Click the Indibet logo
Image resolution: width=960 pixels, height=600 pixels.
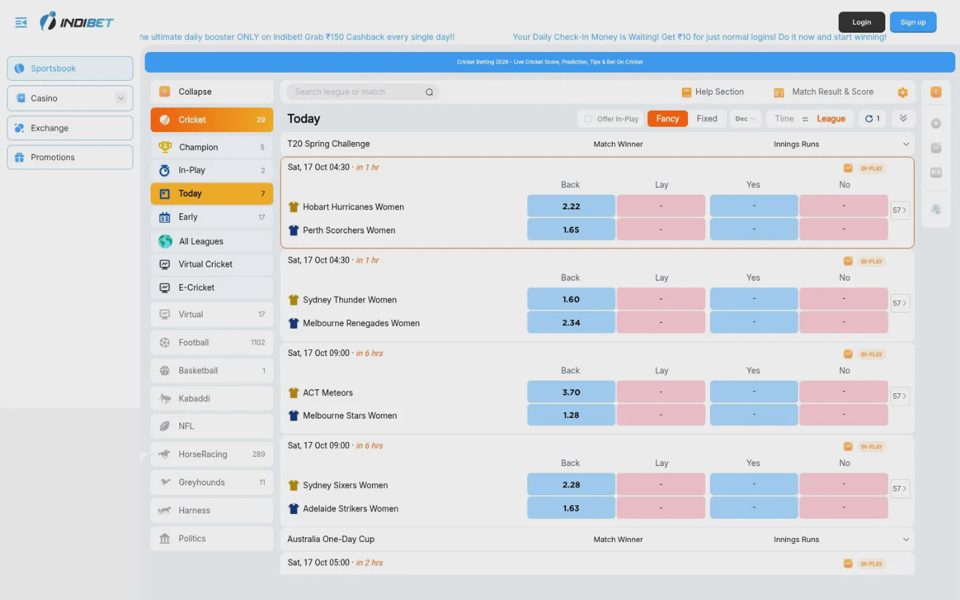click(77, 21)
